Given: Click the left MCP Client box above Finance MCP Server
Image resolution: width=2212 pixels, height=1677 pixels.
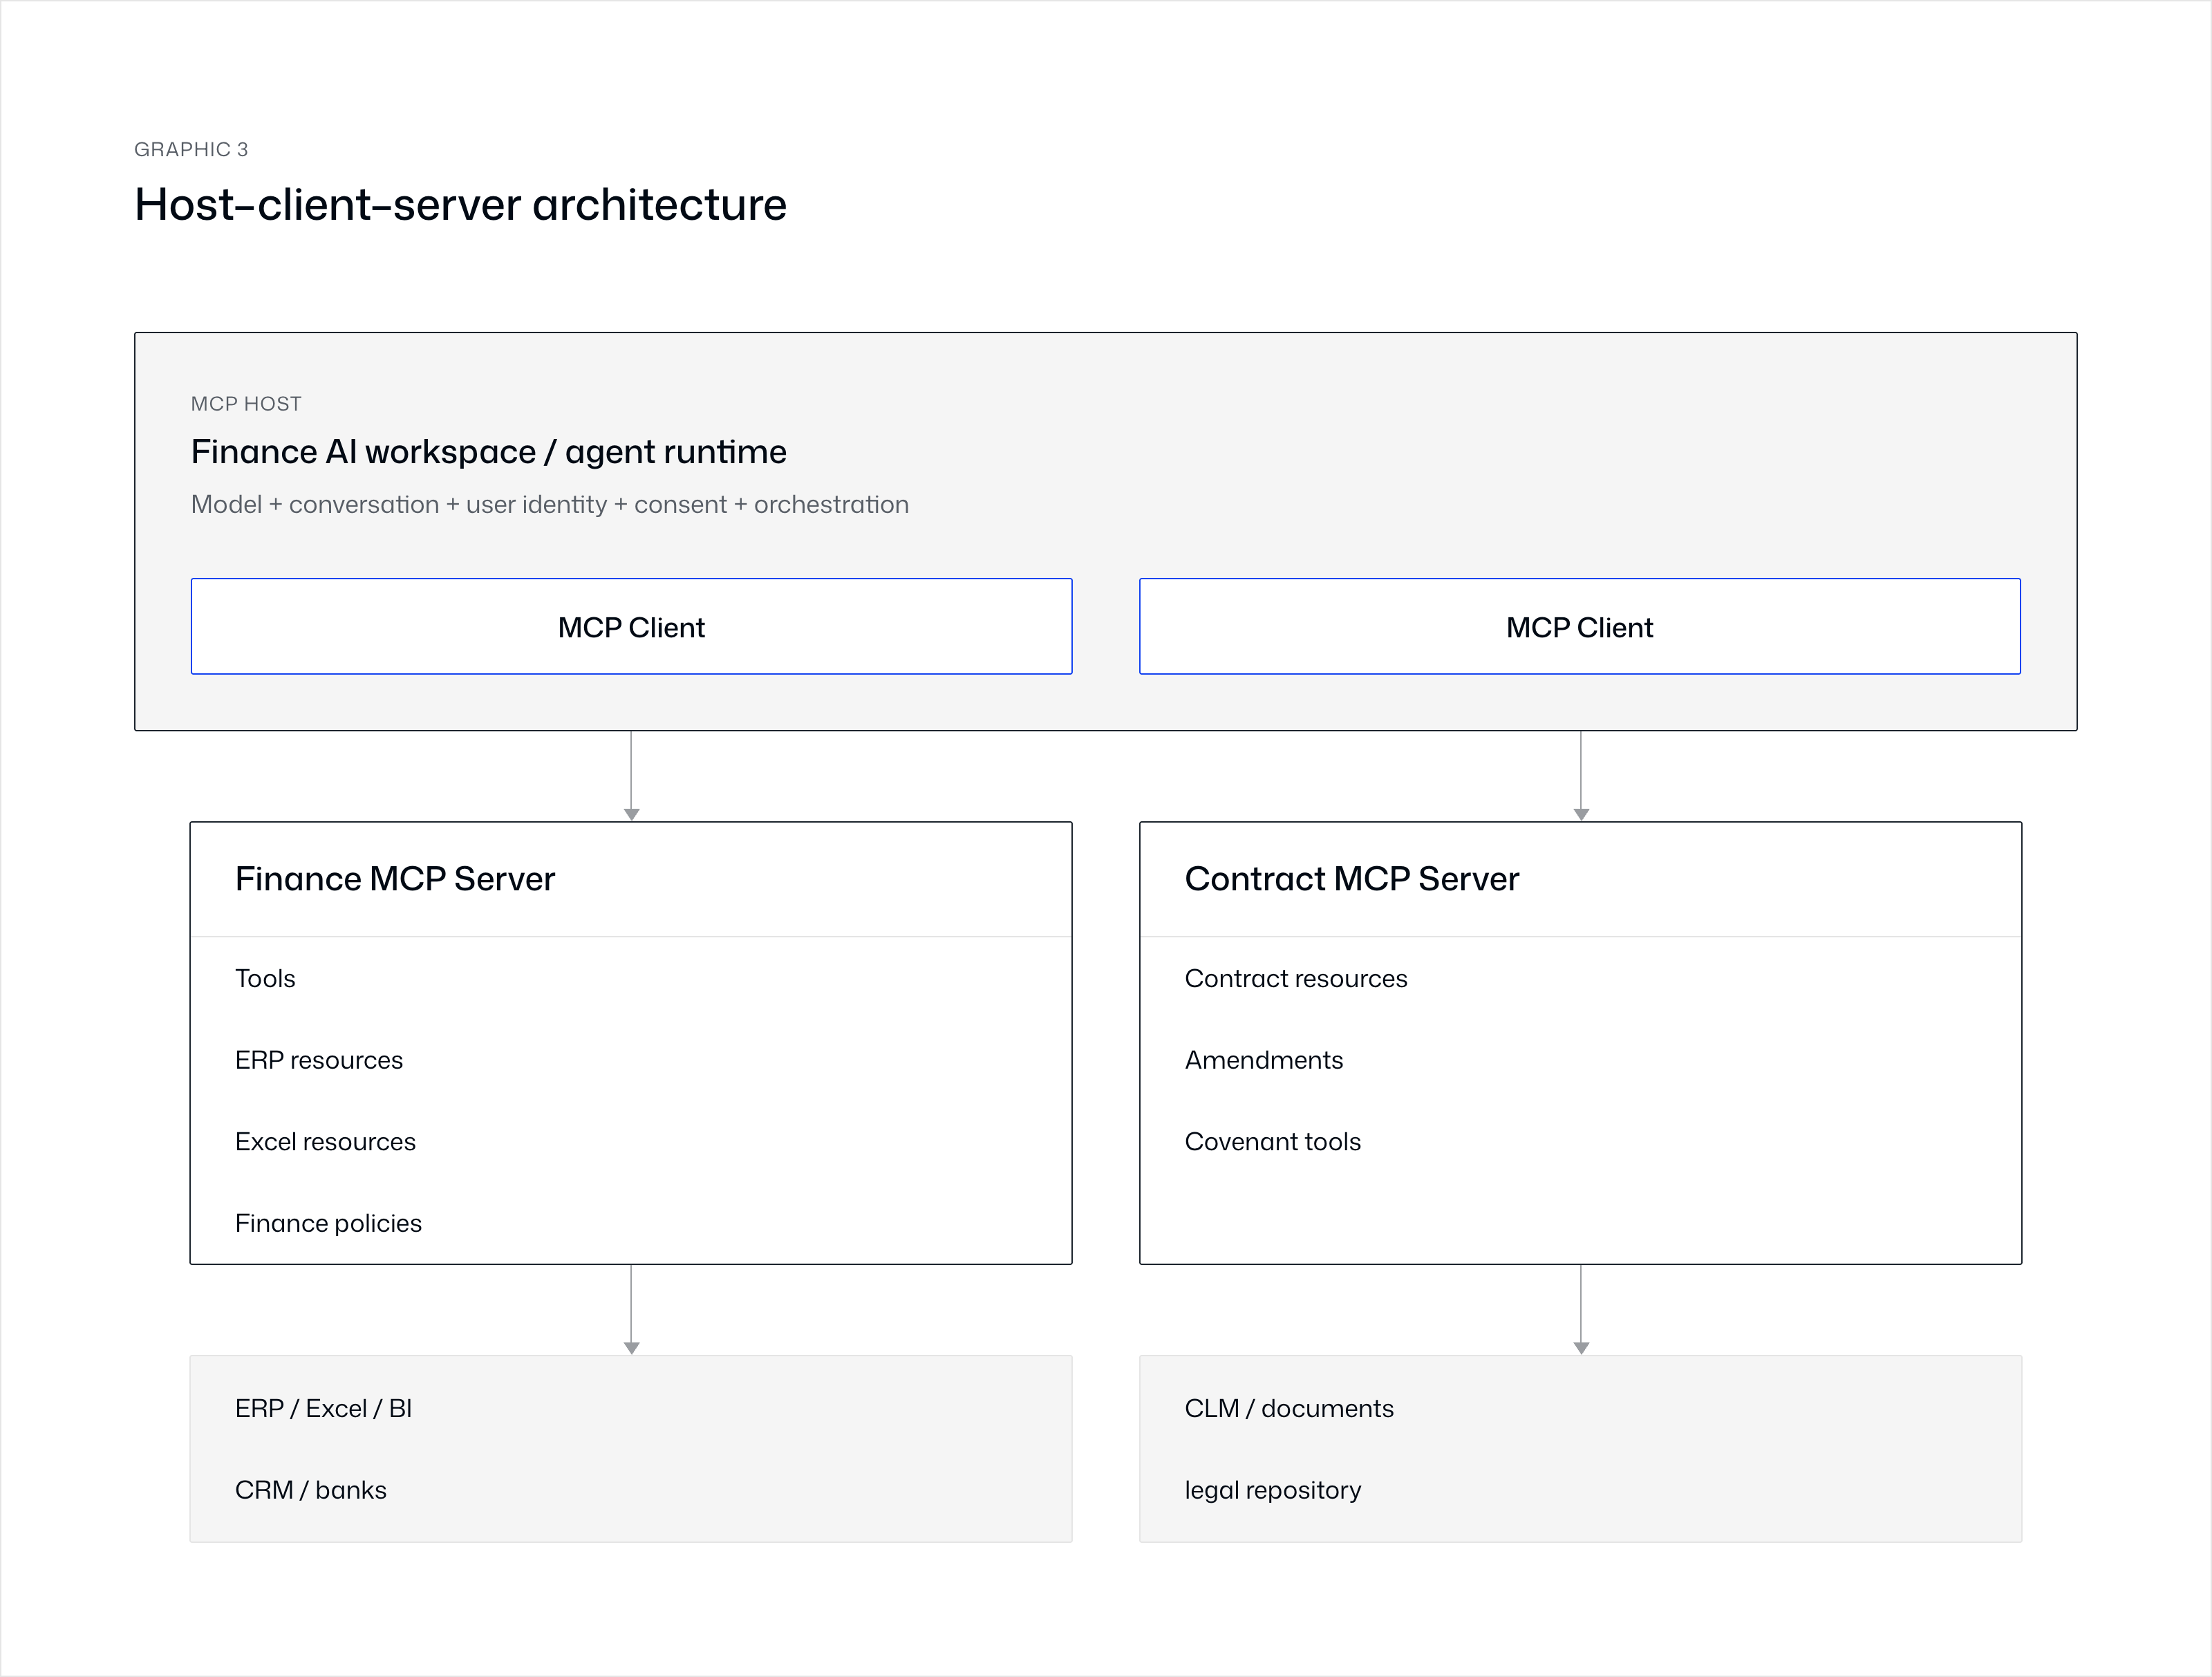Looking at the screenshot, I should point(632,627).
